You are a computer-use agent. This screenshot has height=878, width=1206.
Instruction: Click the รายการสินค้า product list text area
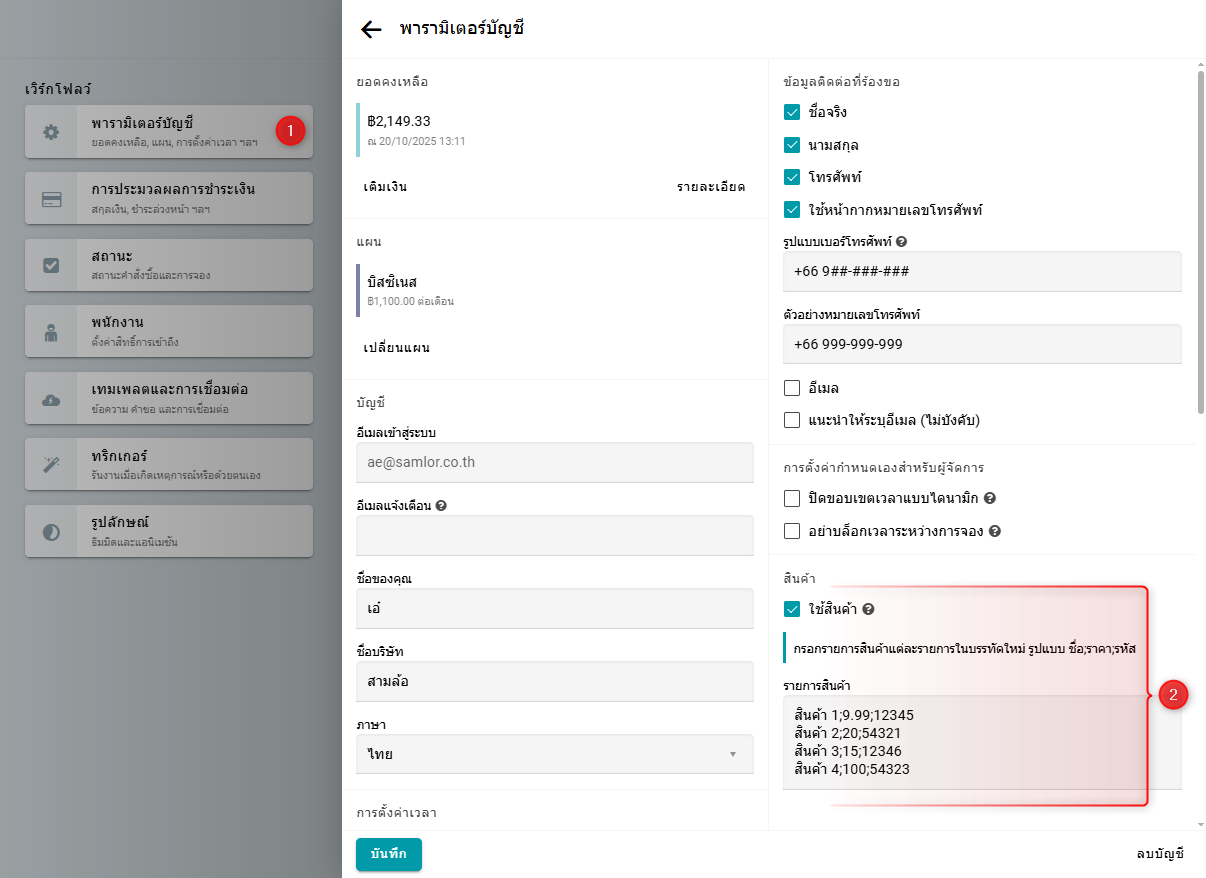980,742
